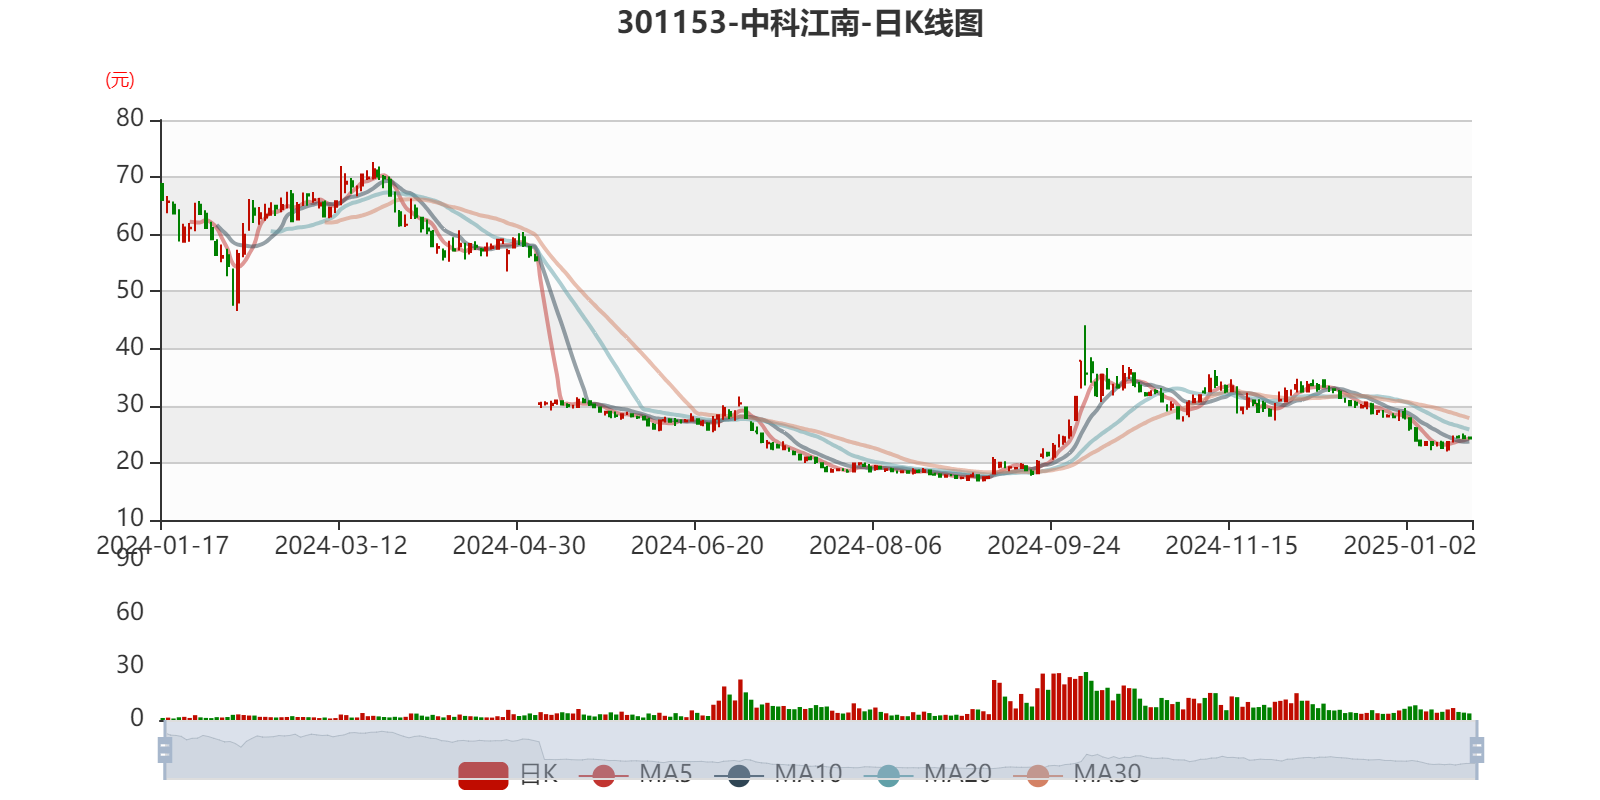Click the (元) unit label
Screen dimensions: 1600x800
click(120, 80)
